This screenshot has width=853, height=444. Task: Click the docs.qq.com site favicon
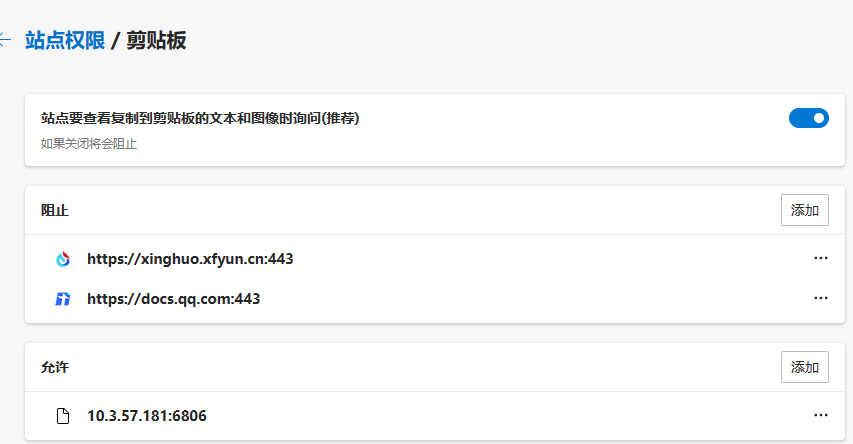pos(63,298)
